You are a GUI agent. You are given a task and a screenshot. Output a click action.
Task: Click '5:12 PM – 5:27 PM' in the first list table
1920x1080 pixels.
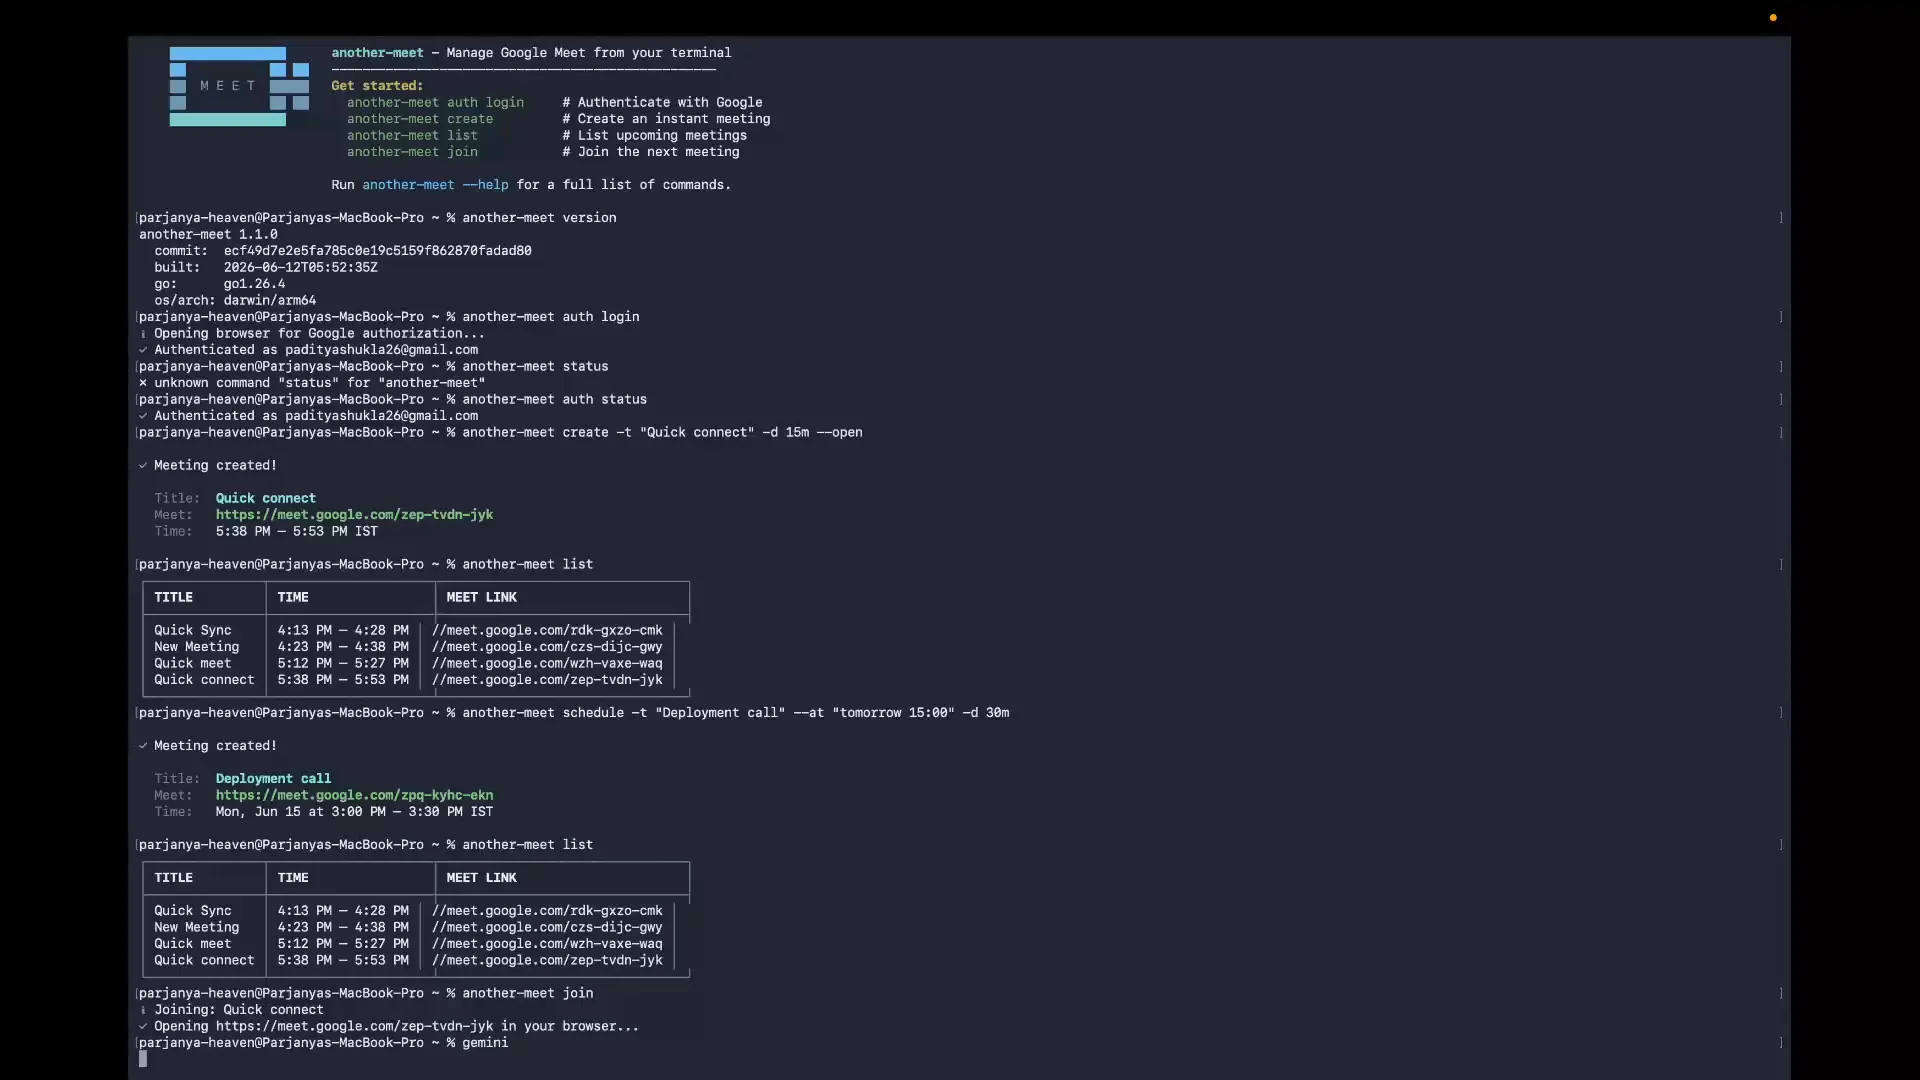(343, 663)
